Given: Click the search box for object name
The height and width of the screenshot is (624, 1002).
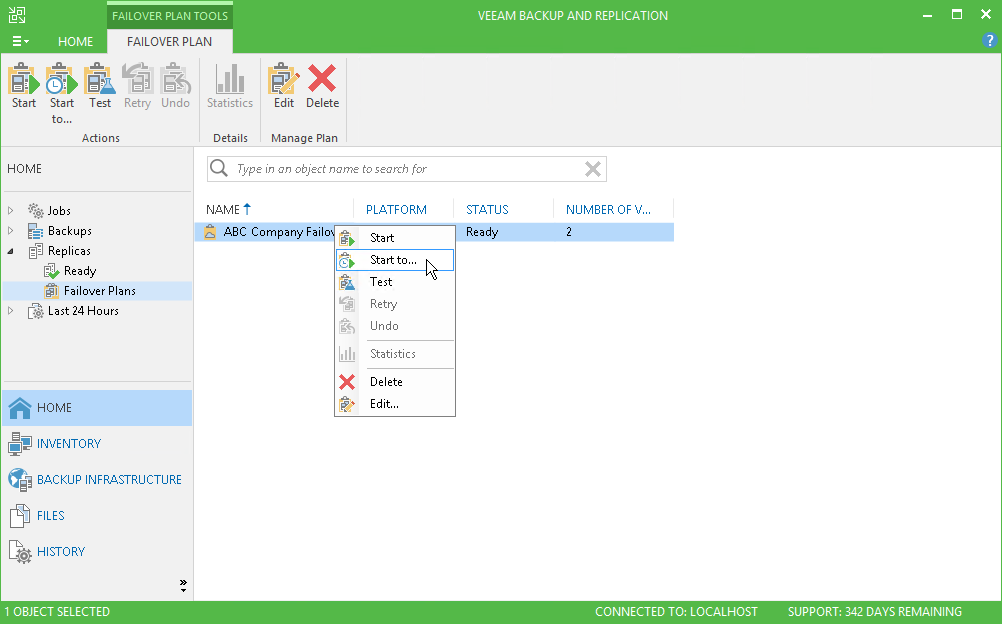Looking at the screenshot, I should click(x=406, y=169).
